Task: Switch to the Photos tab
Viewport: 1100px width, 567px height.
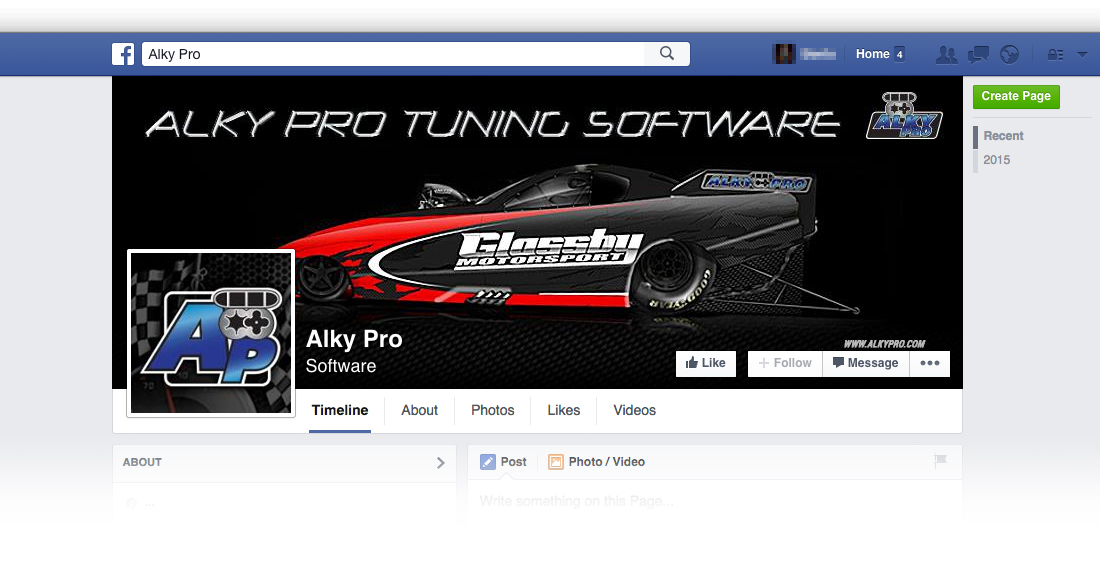Action: pyautogui.click(x=492, y=411)
